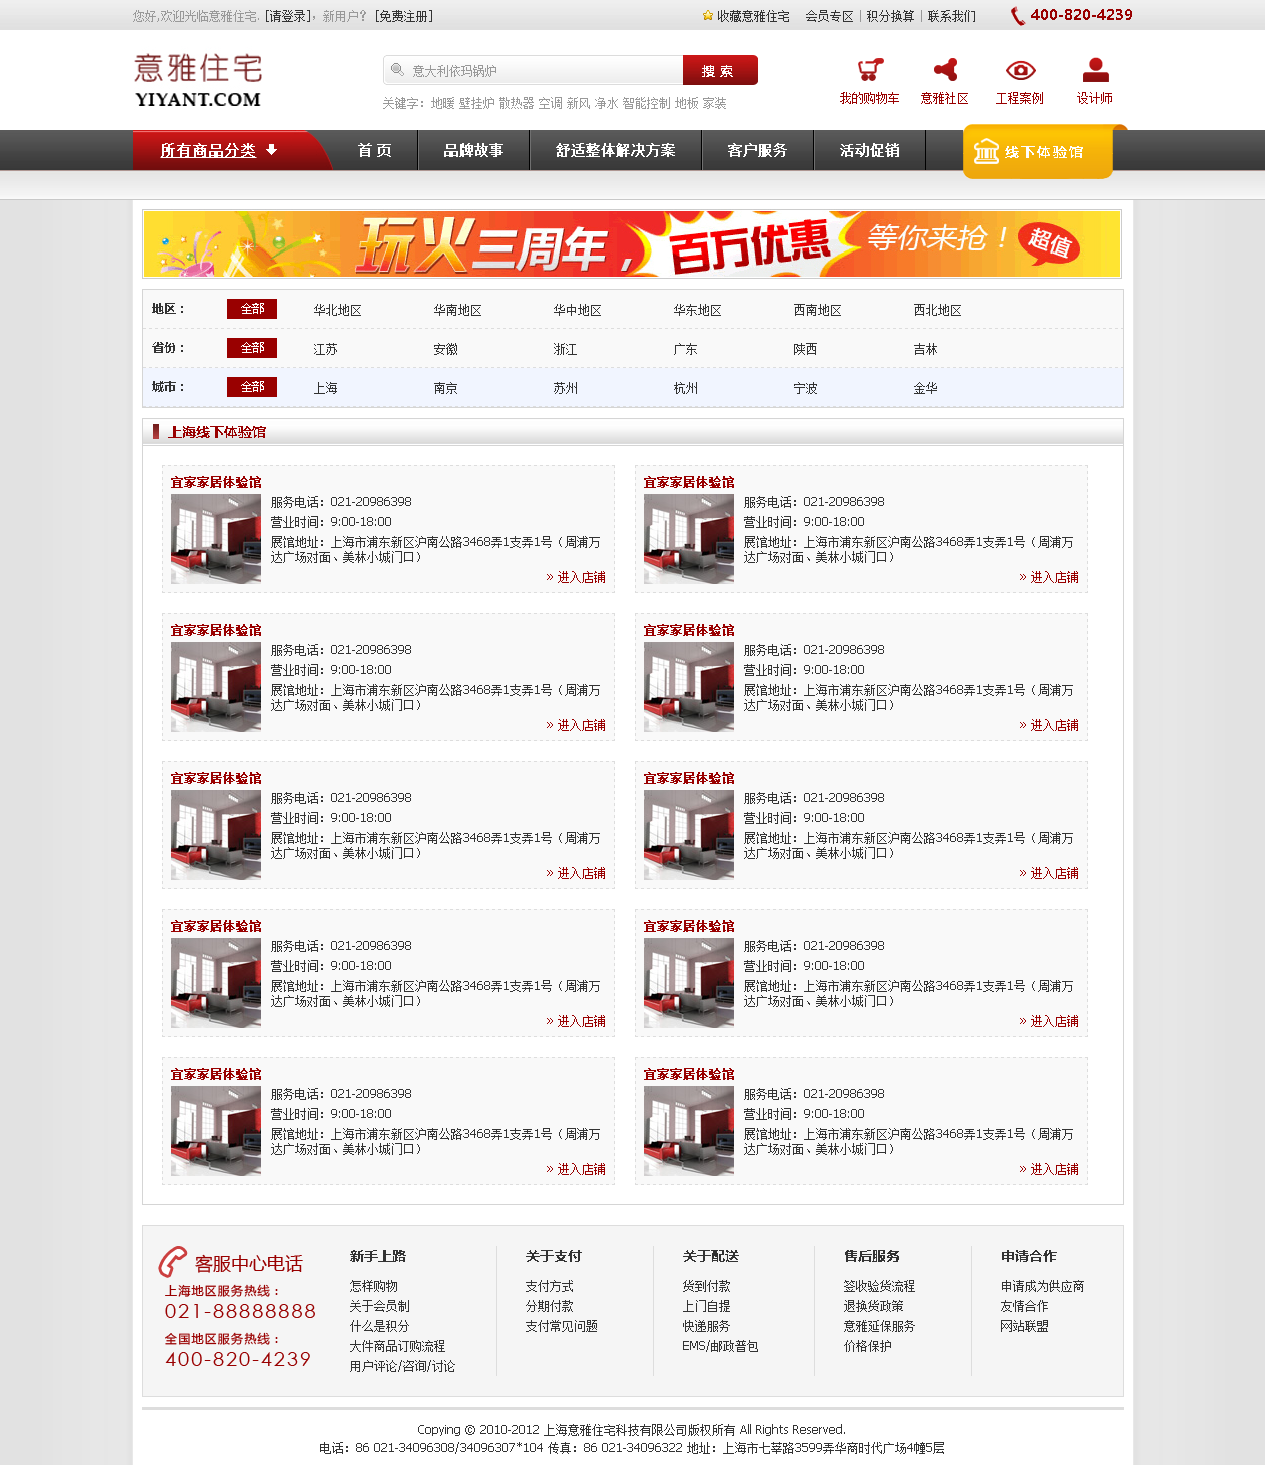Viewport: 1265px width, 1465px height.
Task: Open the 舒适整体解决方案 nav menu
Action: (615, 150)
